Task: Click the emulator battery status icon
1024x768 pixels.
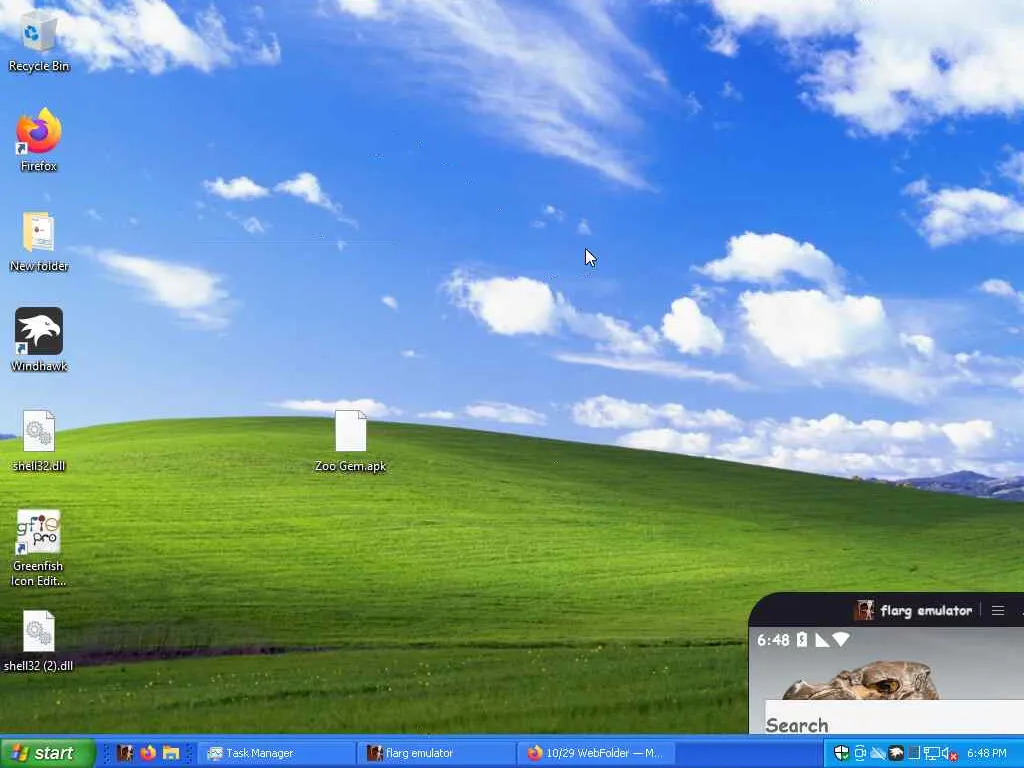Action: [x=801, y=640]
